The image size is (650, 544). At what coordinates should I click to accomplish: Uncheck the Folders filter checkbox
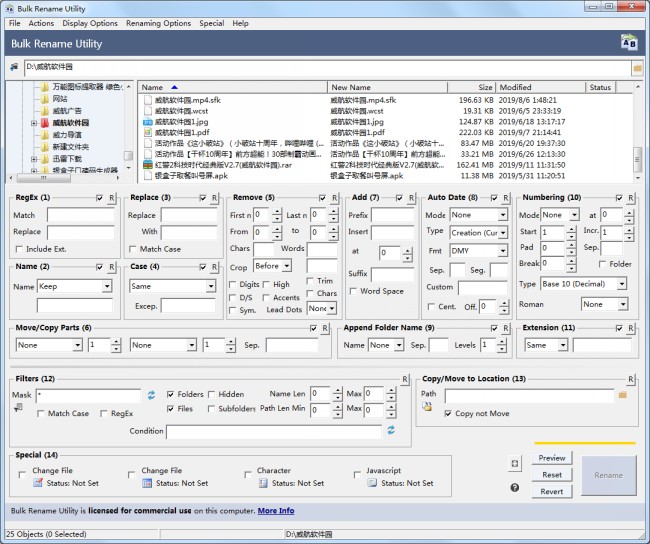point(170,394)
